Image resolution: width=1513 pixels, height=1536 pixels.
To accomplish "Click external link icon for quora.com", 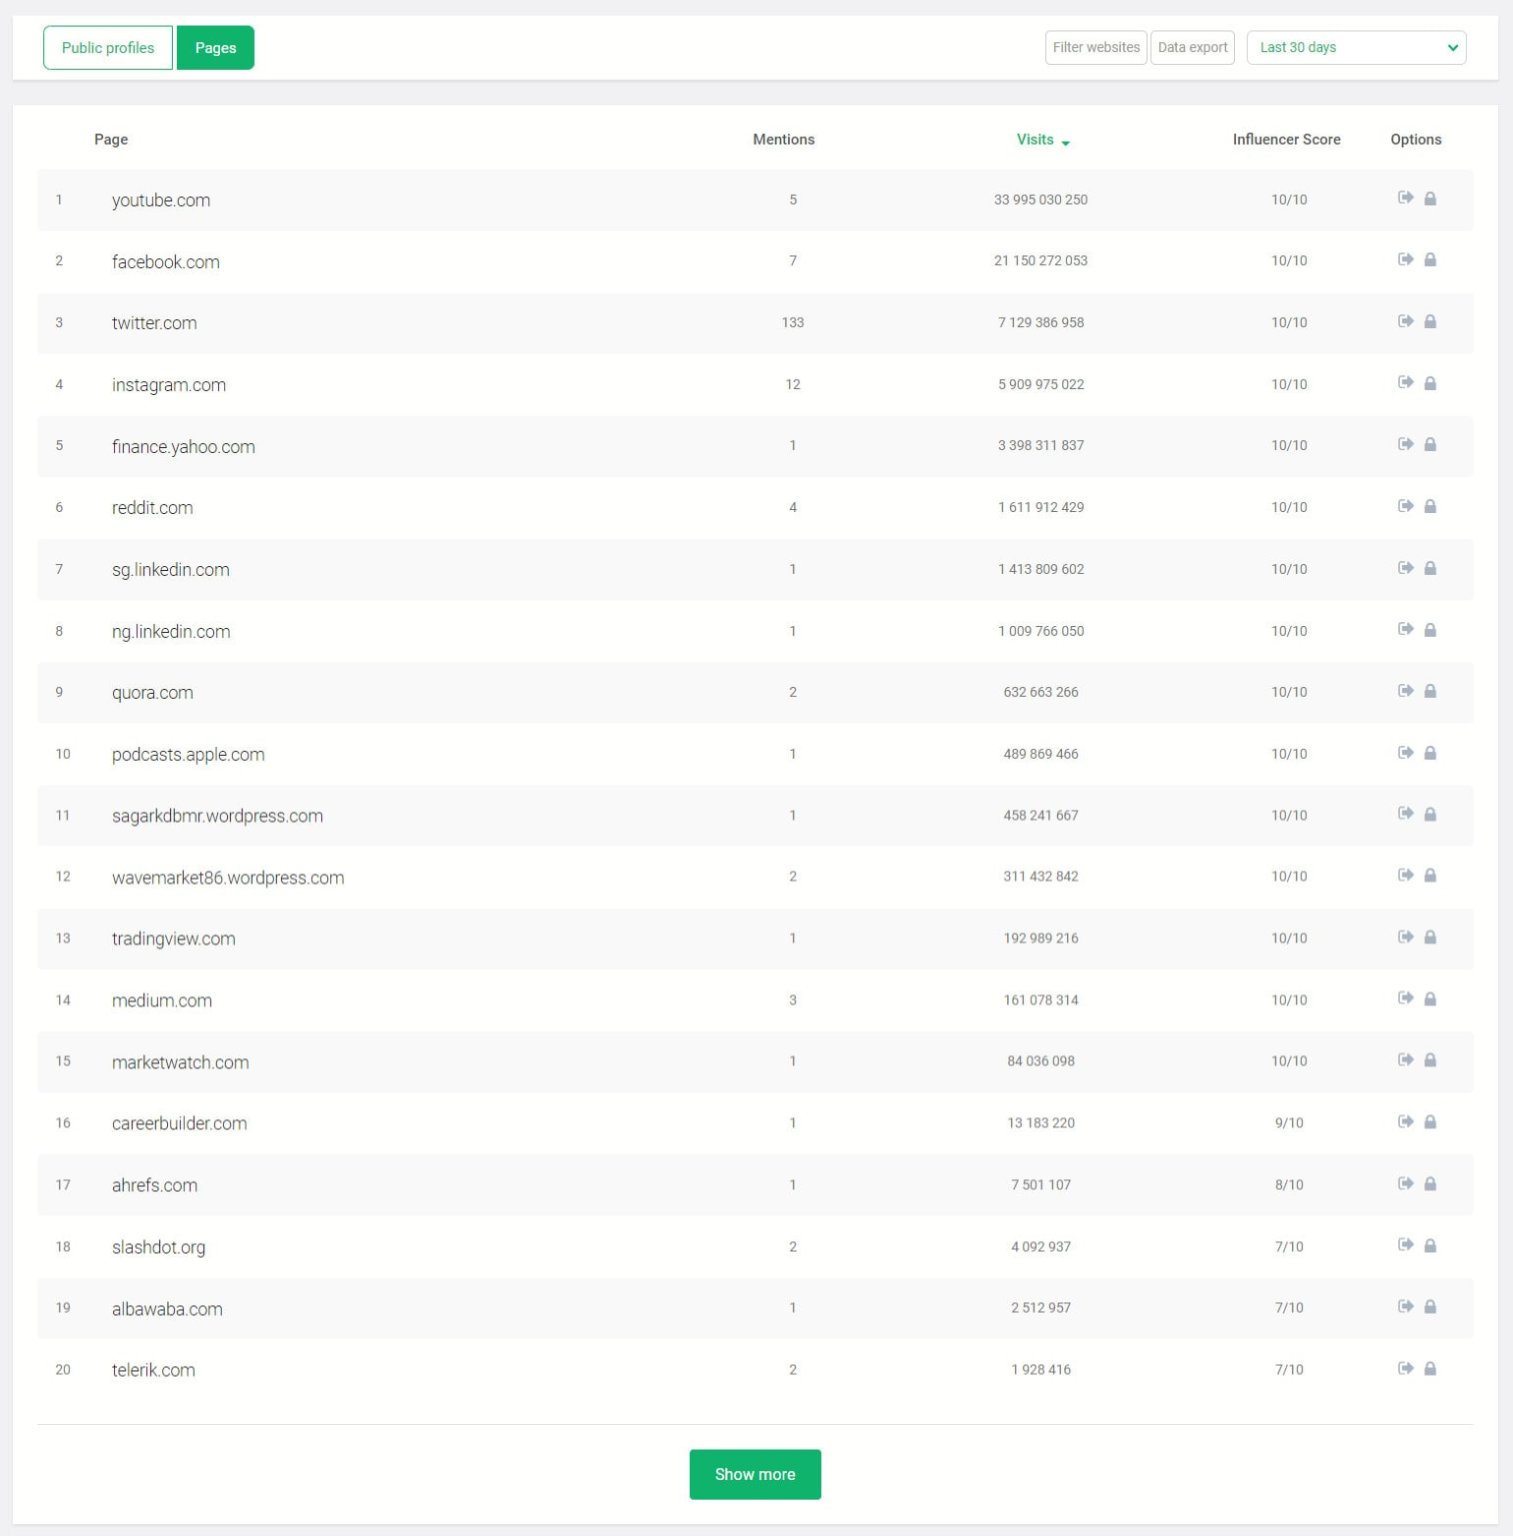I will click(x=1405, y=691).
